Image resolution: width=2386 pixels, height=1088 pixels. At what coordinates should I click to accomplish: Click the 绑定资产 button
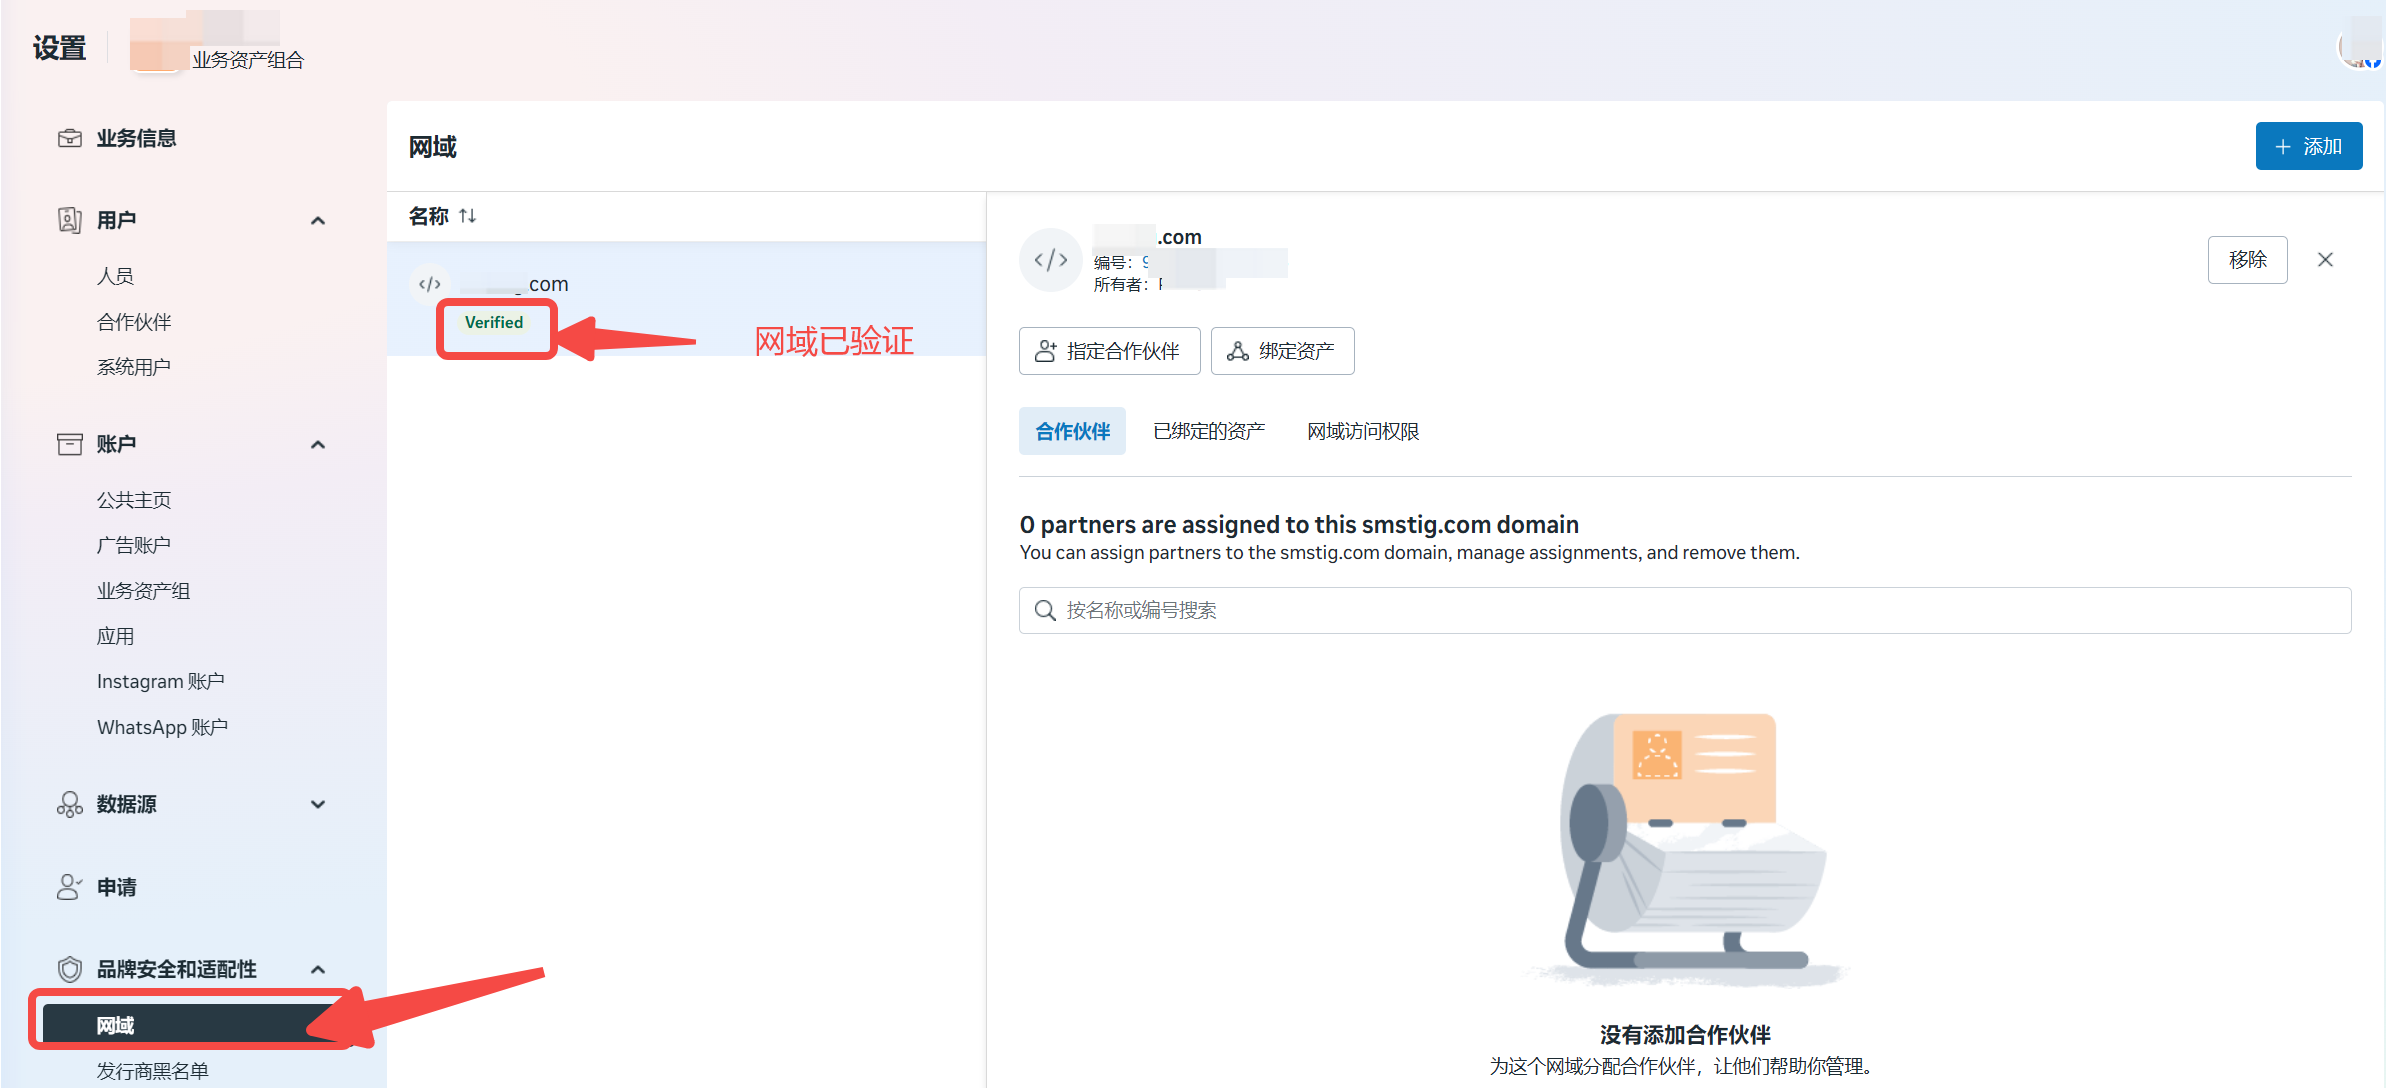click(x=1282, y=351)
